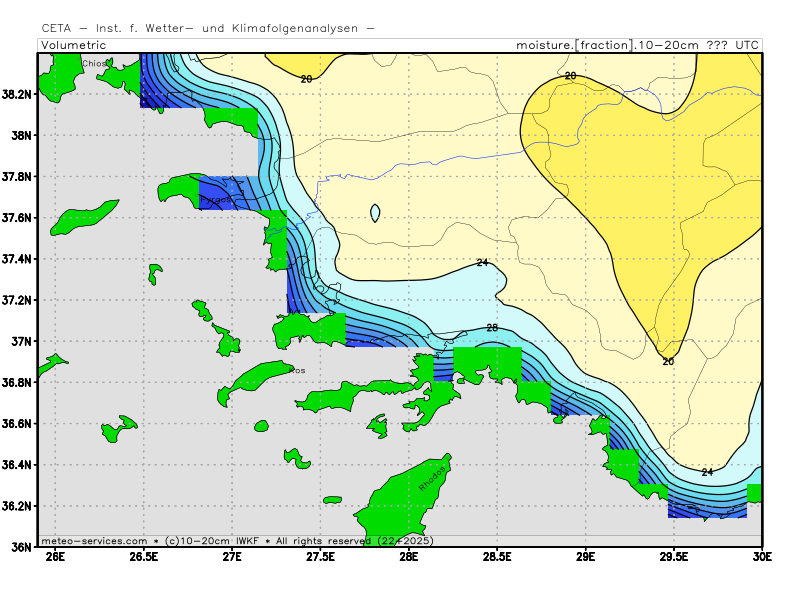800x600 pixels.
Task: Select the "29.5E" longitude tick label
Action: [674, 558]
